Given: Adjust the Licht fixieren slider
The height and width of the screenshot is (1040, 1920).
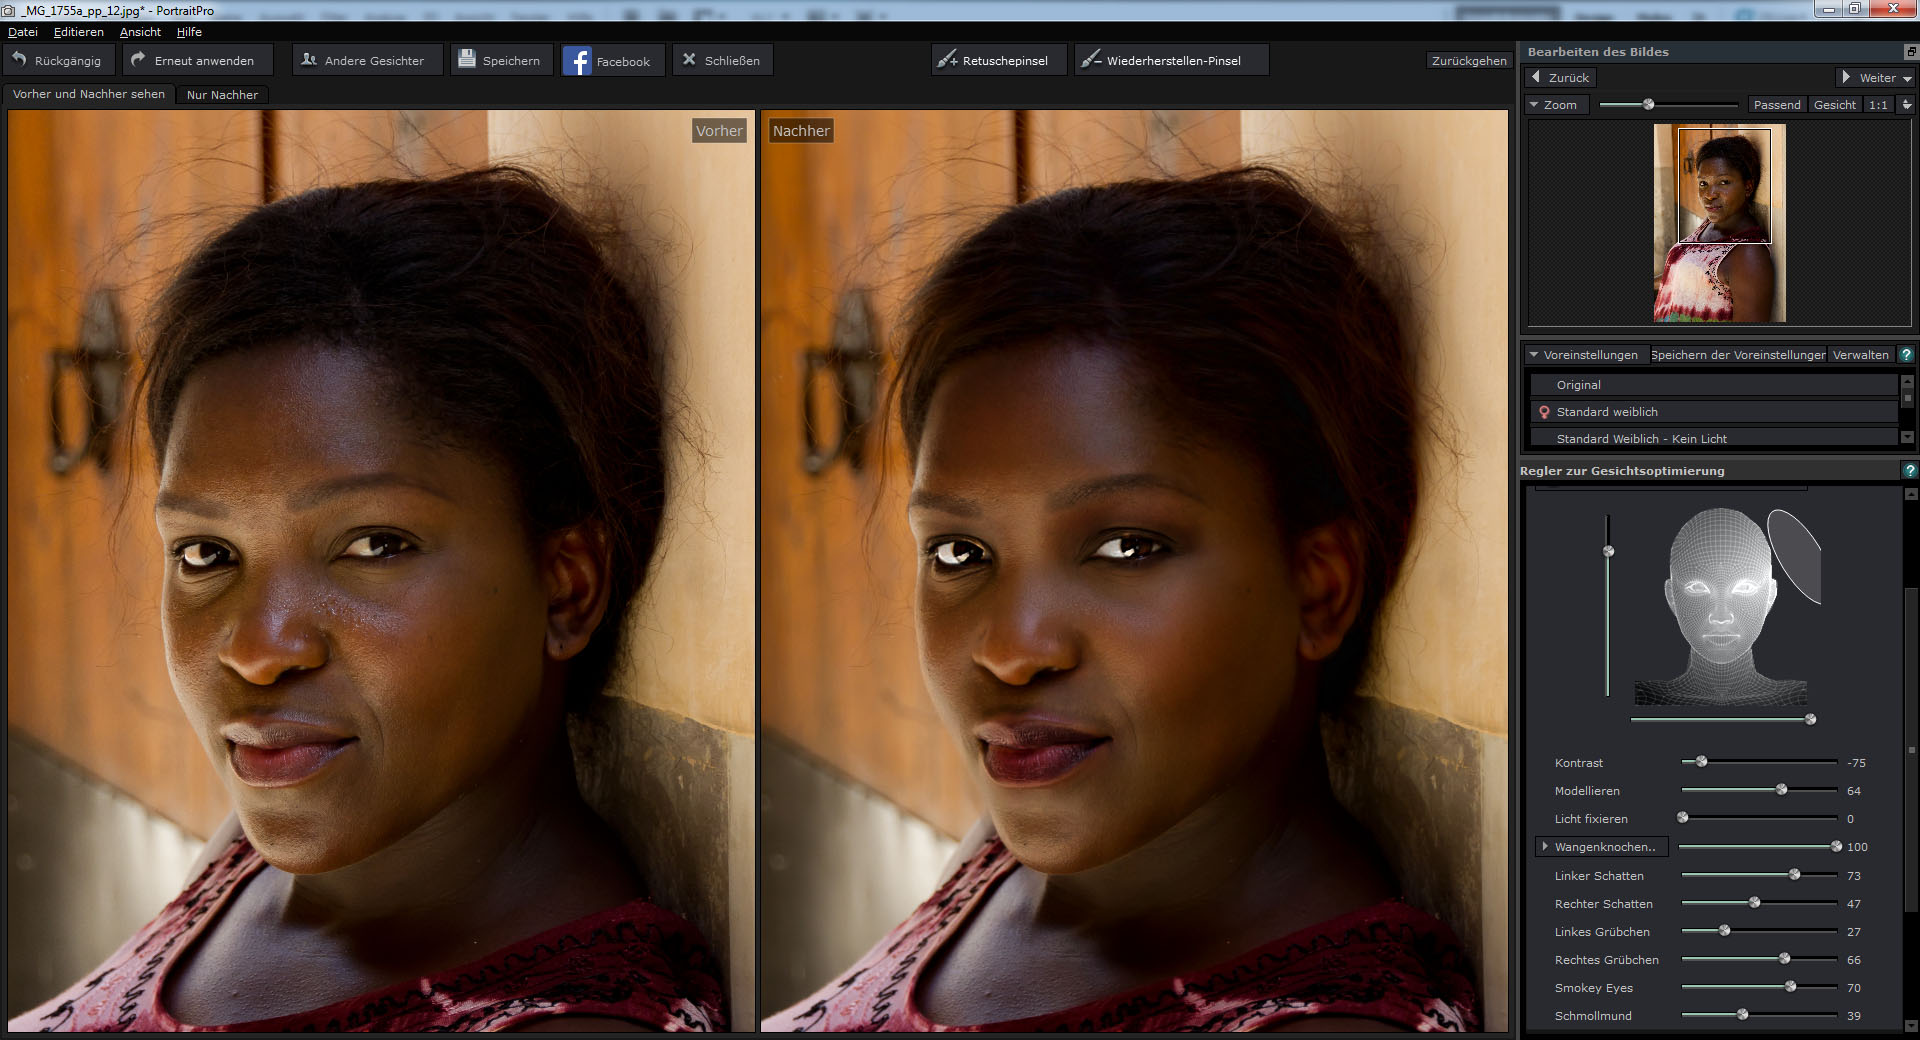Looking at the screenshot, I should [x=1683, y=818].
